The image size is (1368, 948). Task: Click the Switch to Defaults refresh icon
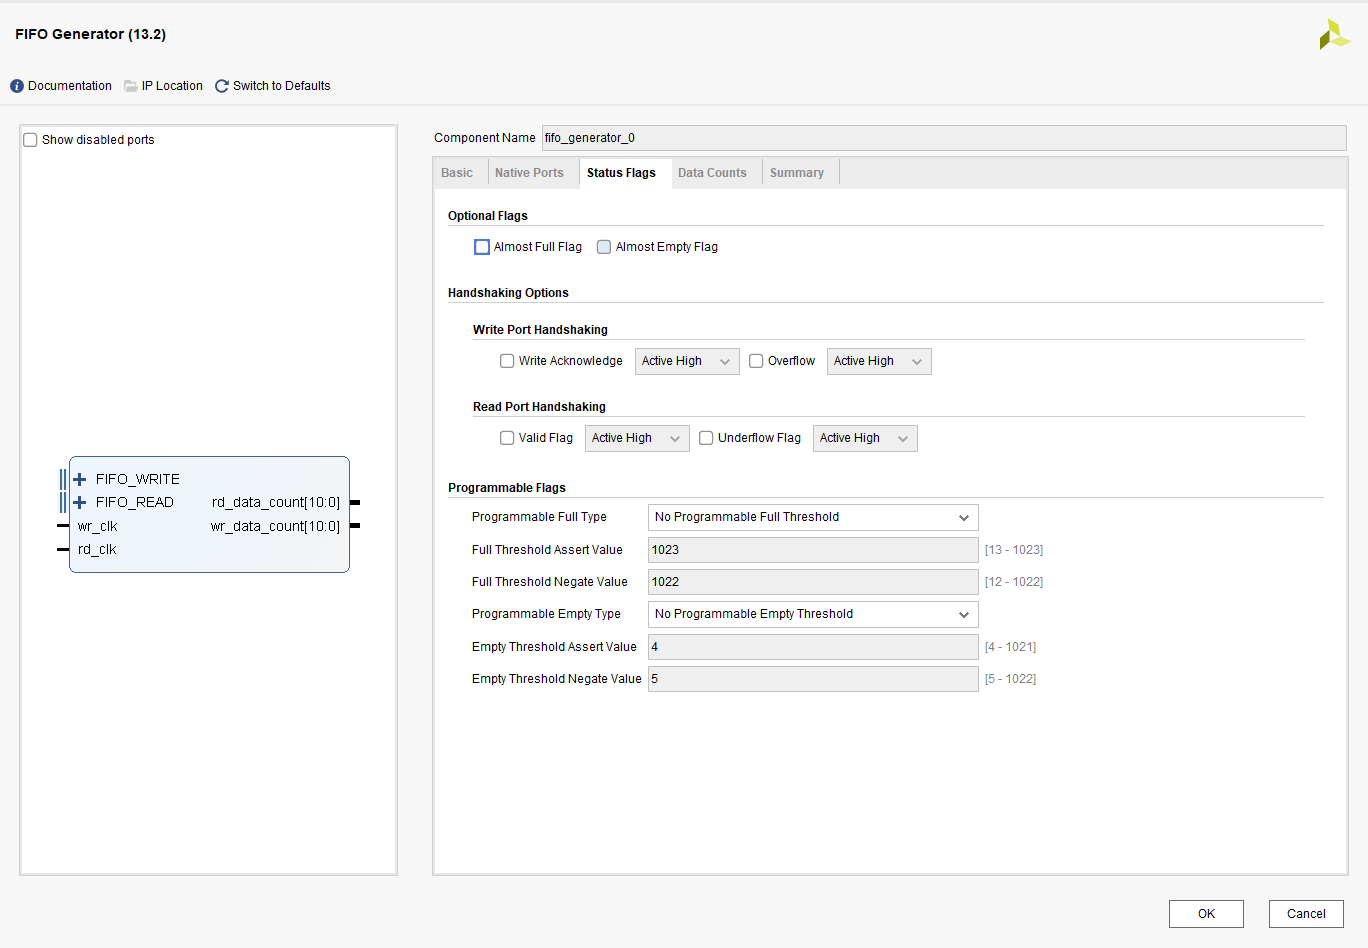(x=222, y=86)
